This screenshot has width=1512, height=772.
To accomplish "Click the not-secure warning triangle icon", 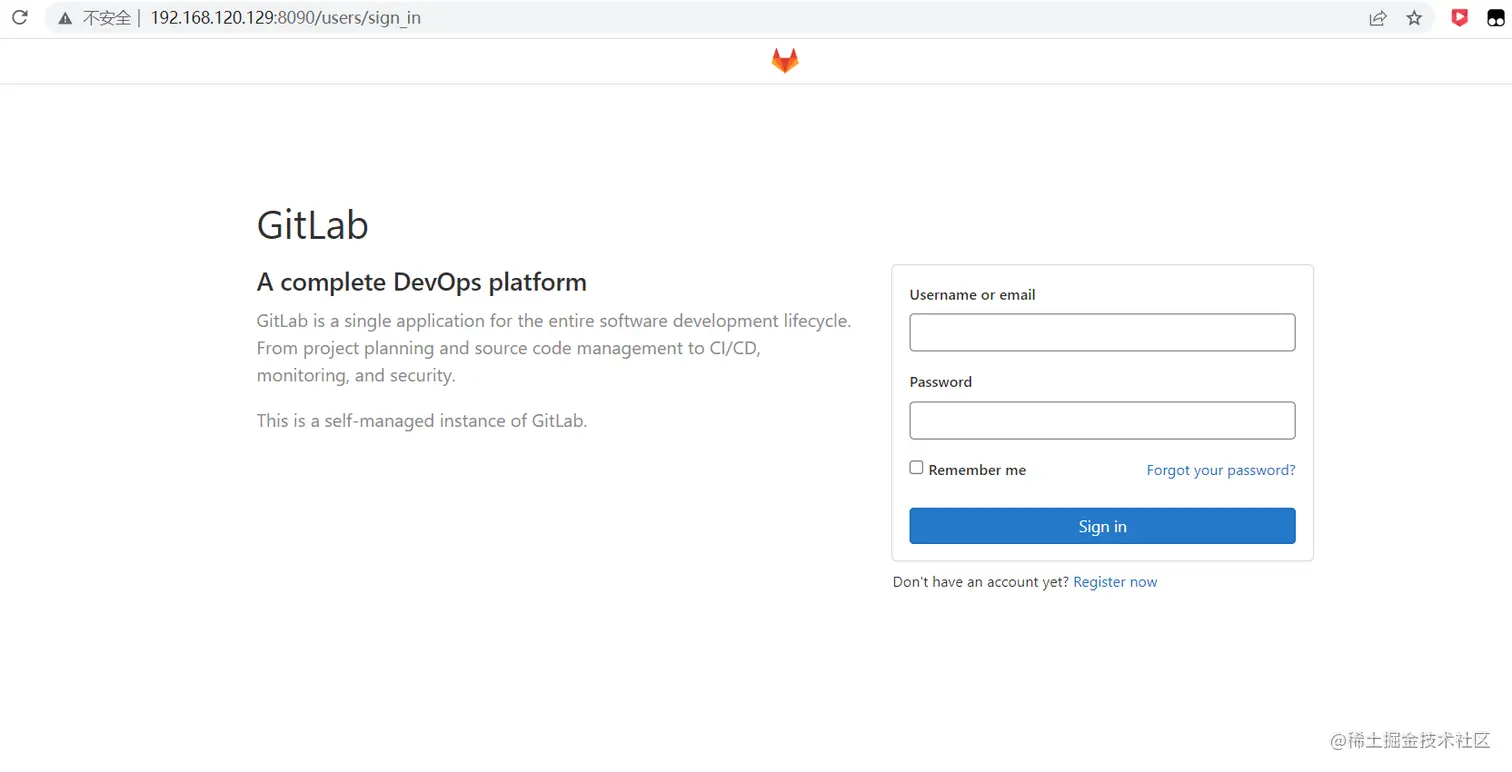I will [65, 18].
